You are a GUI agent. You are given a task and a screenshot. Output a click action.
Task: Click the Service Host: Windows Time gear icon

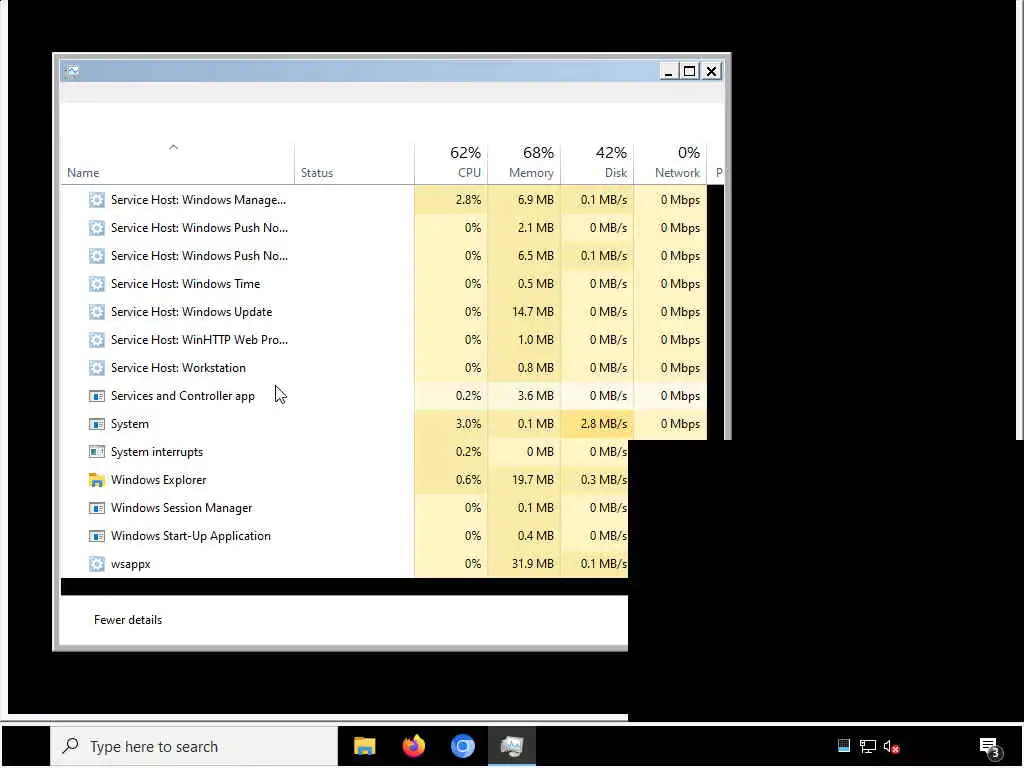click(x=97, y=284)
